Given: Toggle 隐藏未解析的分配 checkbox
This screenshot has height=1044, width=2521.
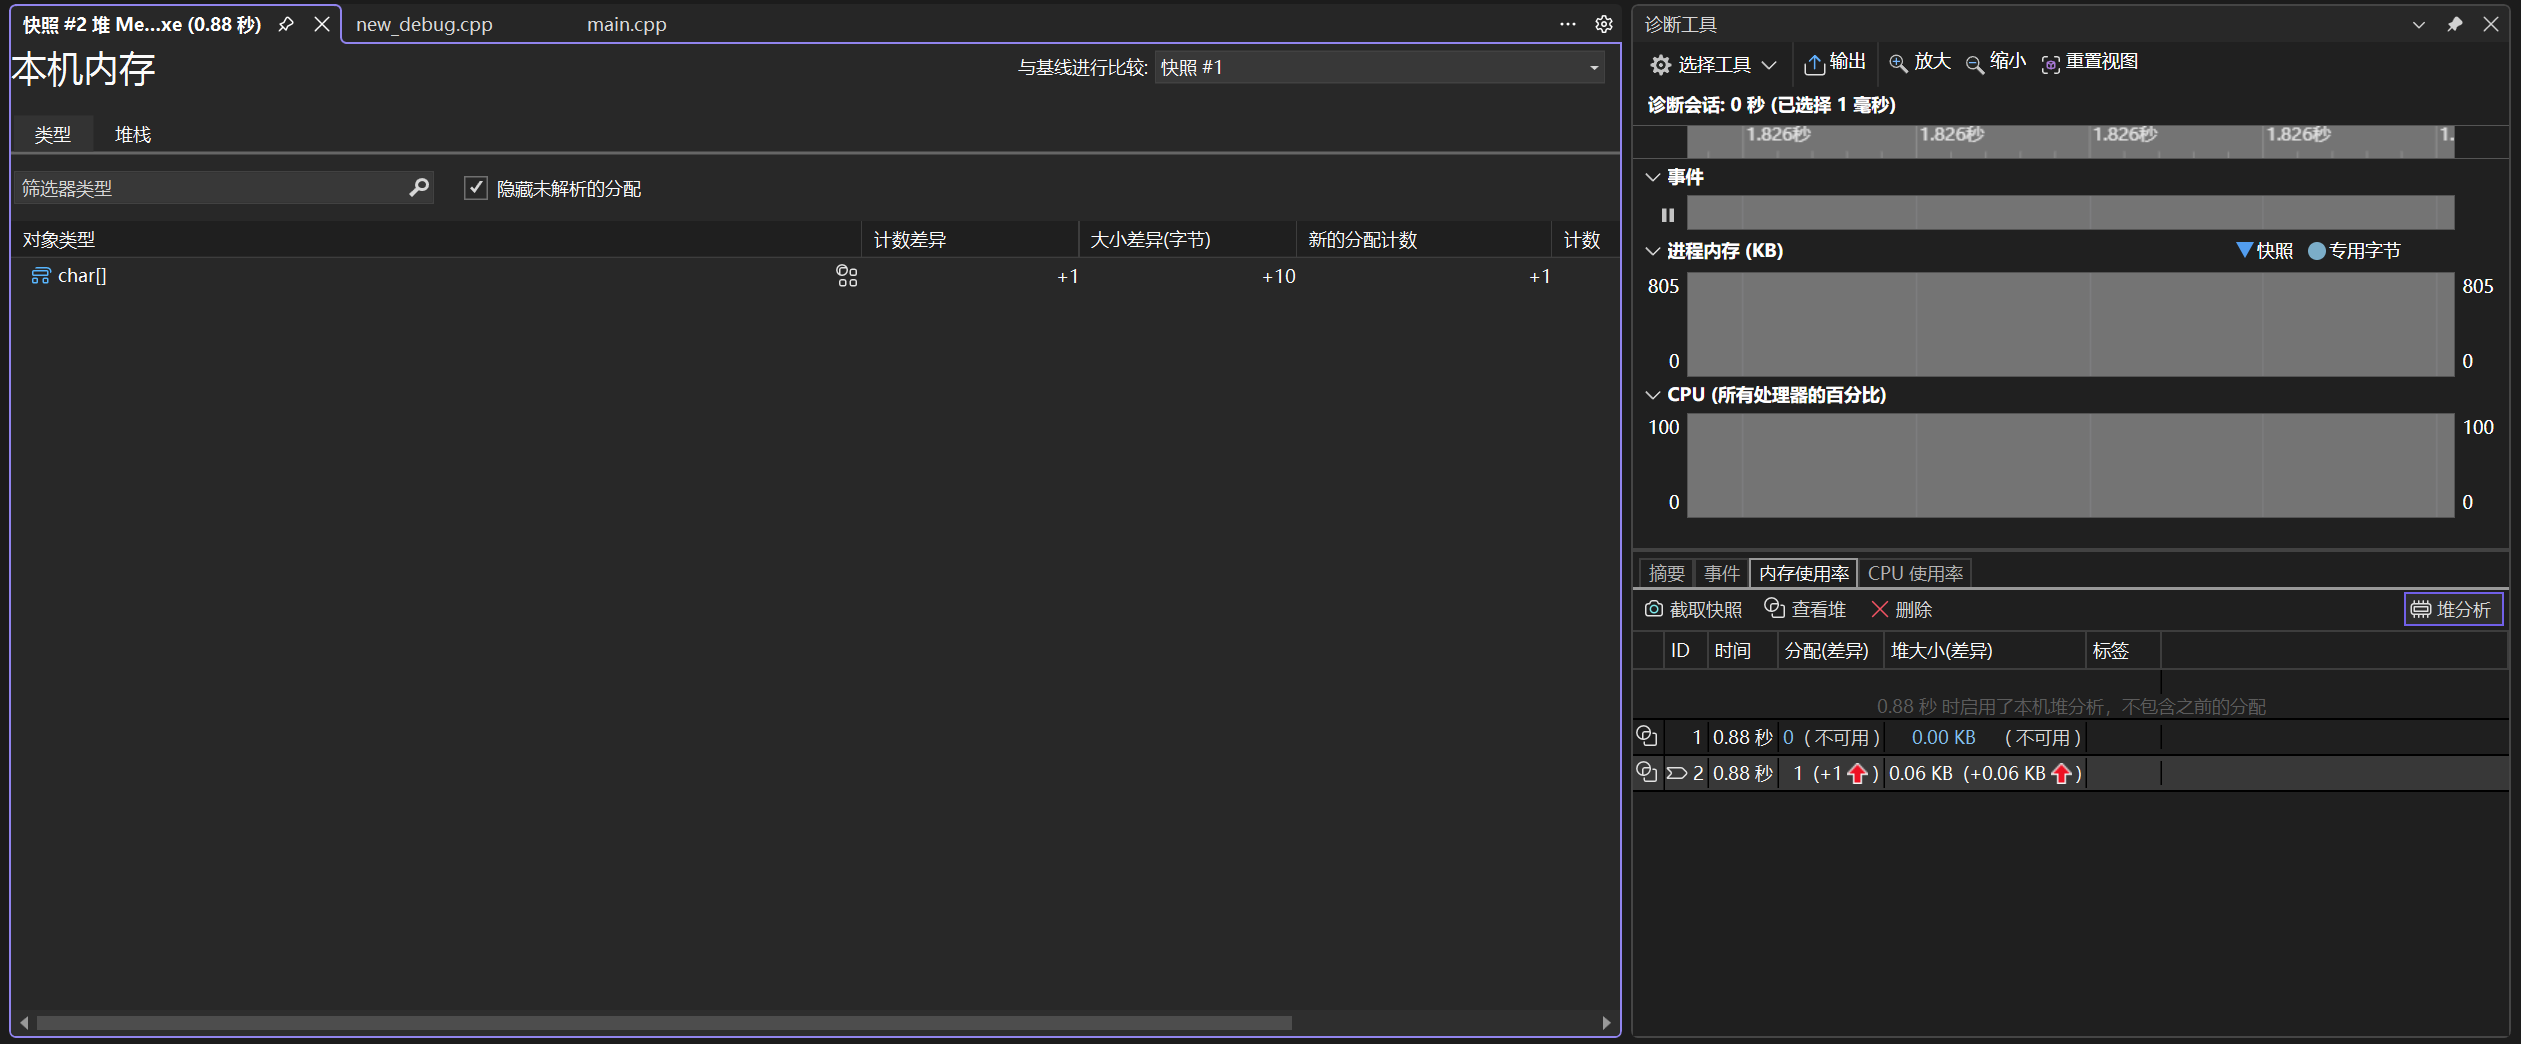Looking at the screenshot, I should (476, 188).
